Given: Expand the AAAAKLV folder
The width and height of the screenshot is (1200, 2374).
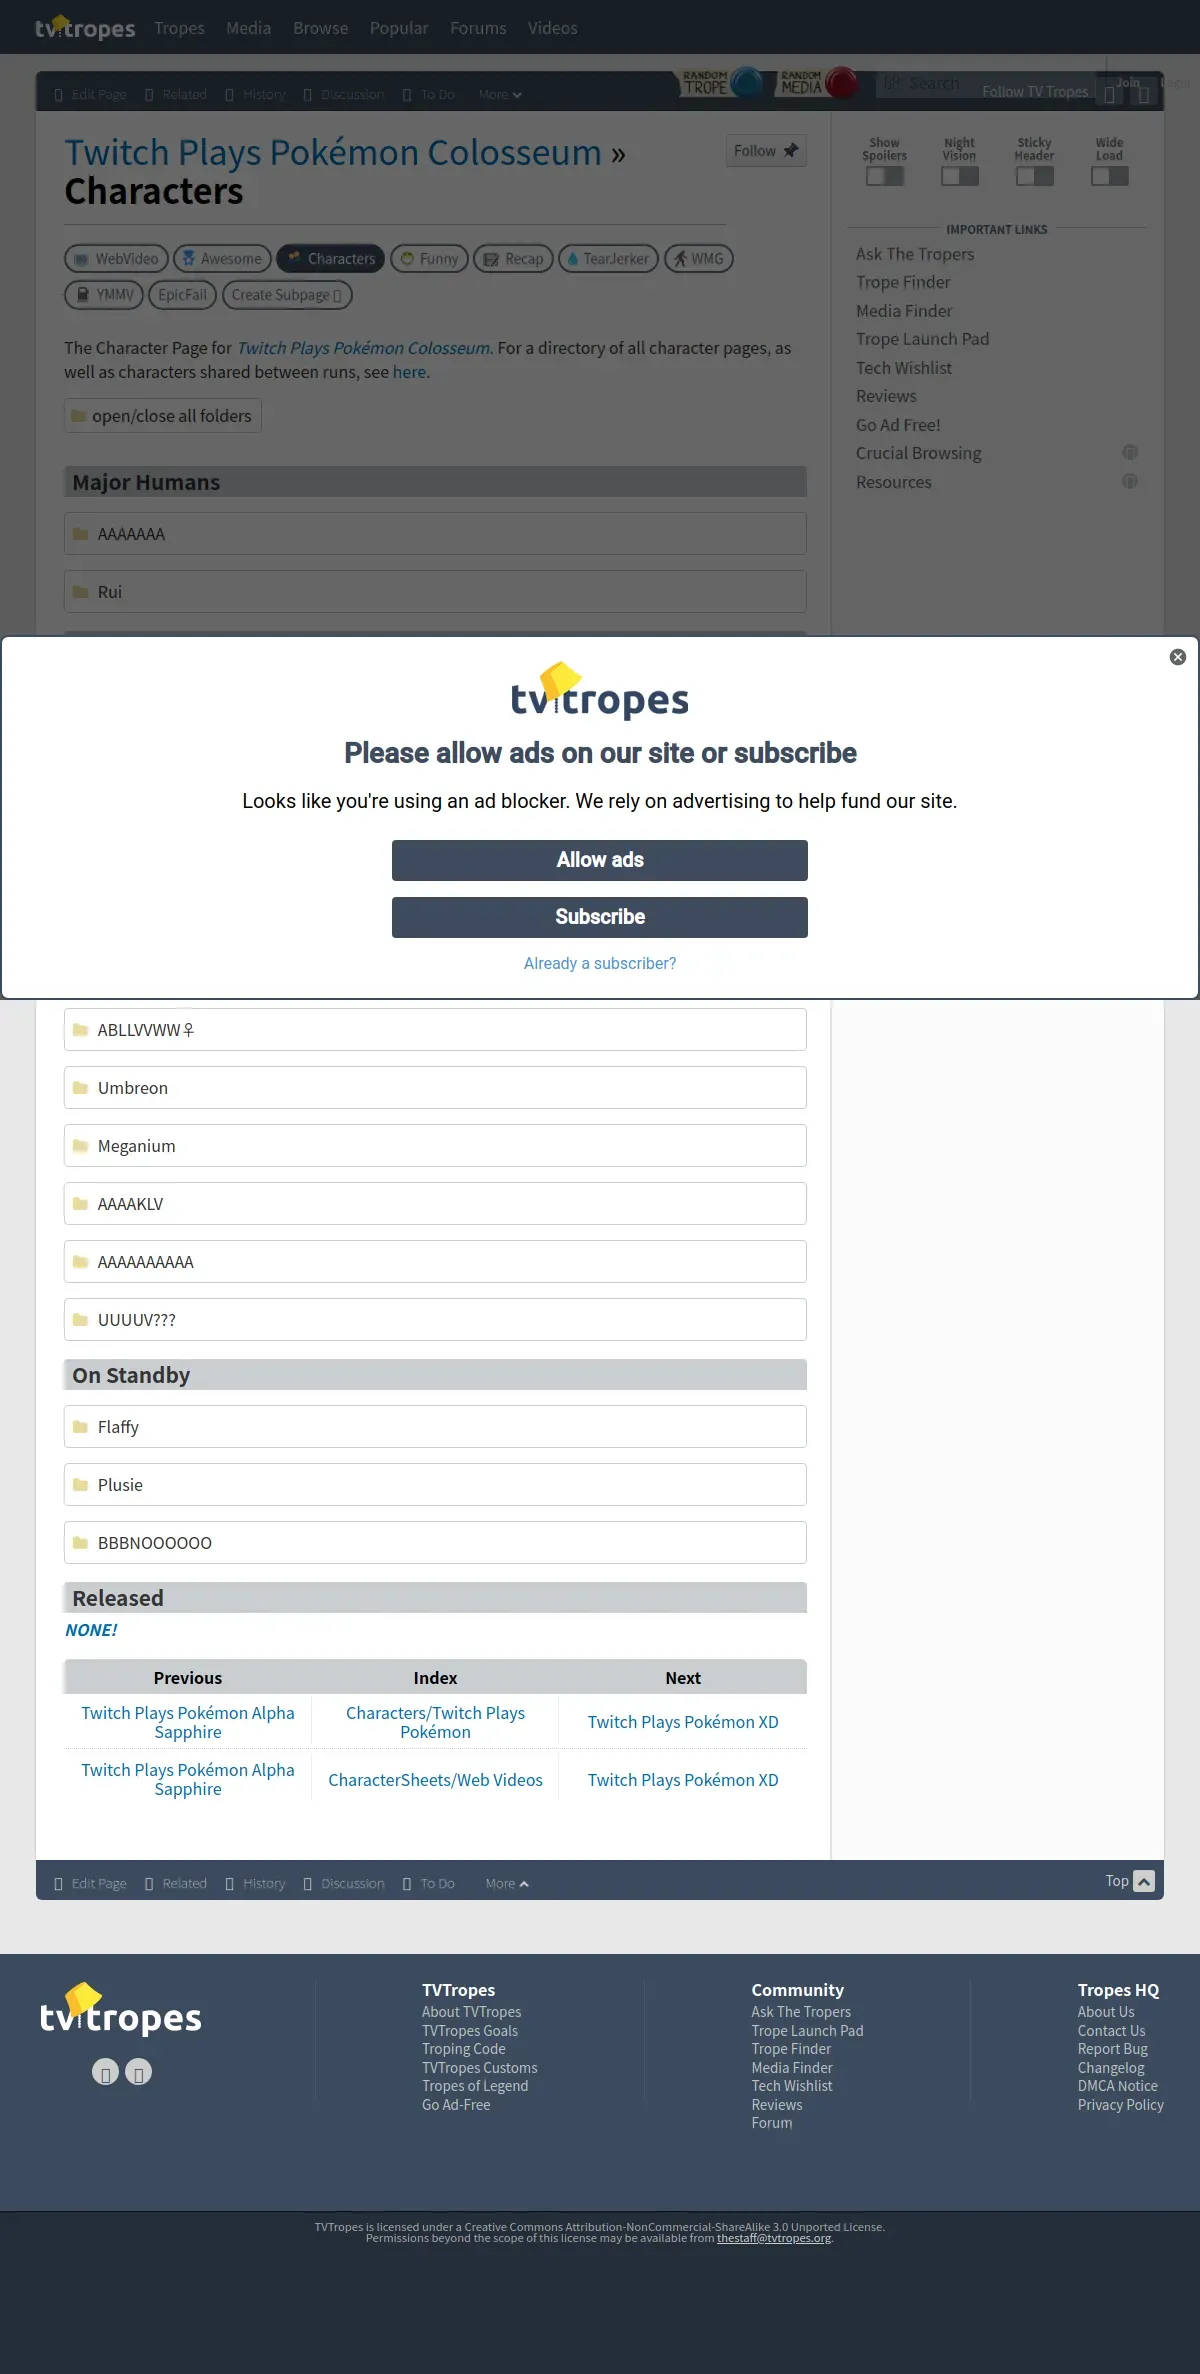Looking at the screenshot, I should [x=435, y=1204].
